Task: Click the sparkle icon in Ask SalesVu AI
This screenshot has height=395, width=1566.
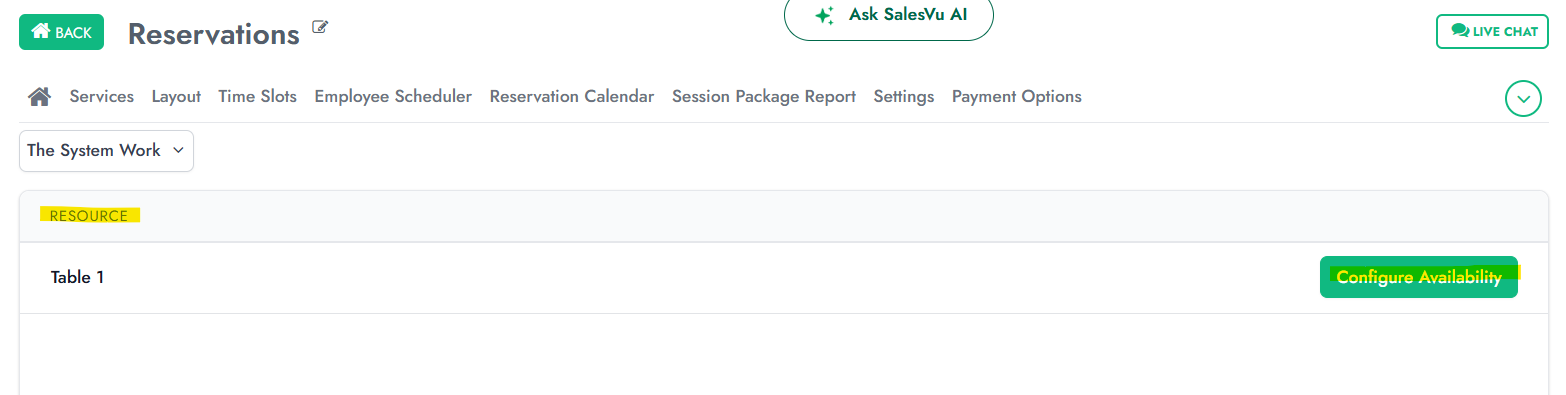Action: click(x=824, y=15)
